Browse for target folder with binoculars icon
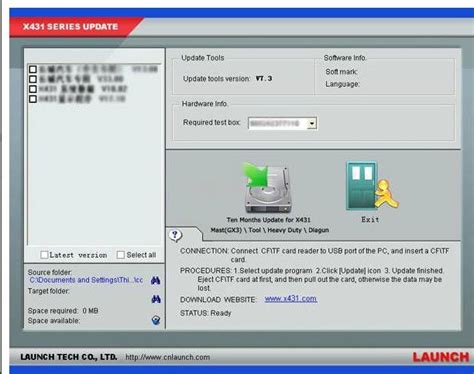 [x=156, y=299]
